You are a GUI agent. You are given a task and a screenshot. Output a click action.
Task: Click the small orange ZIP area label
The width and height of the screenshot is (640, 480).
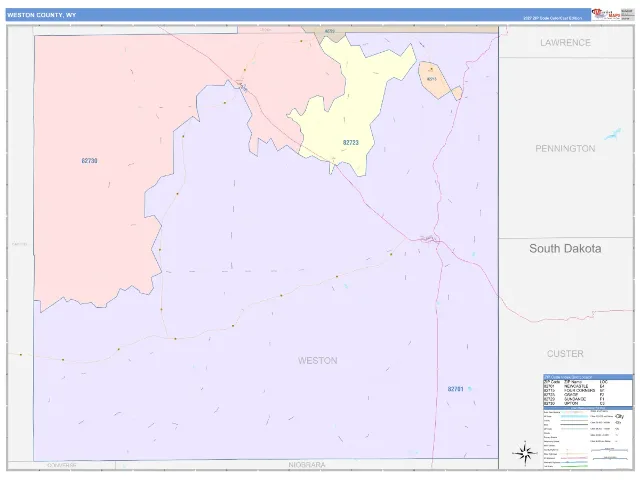point(431,79)
